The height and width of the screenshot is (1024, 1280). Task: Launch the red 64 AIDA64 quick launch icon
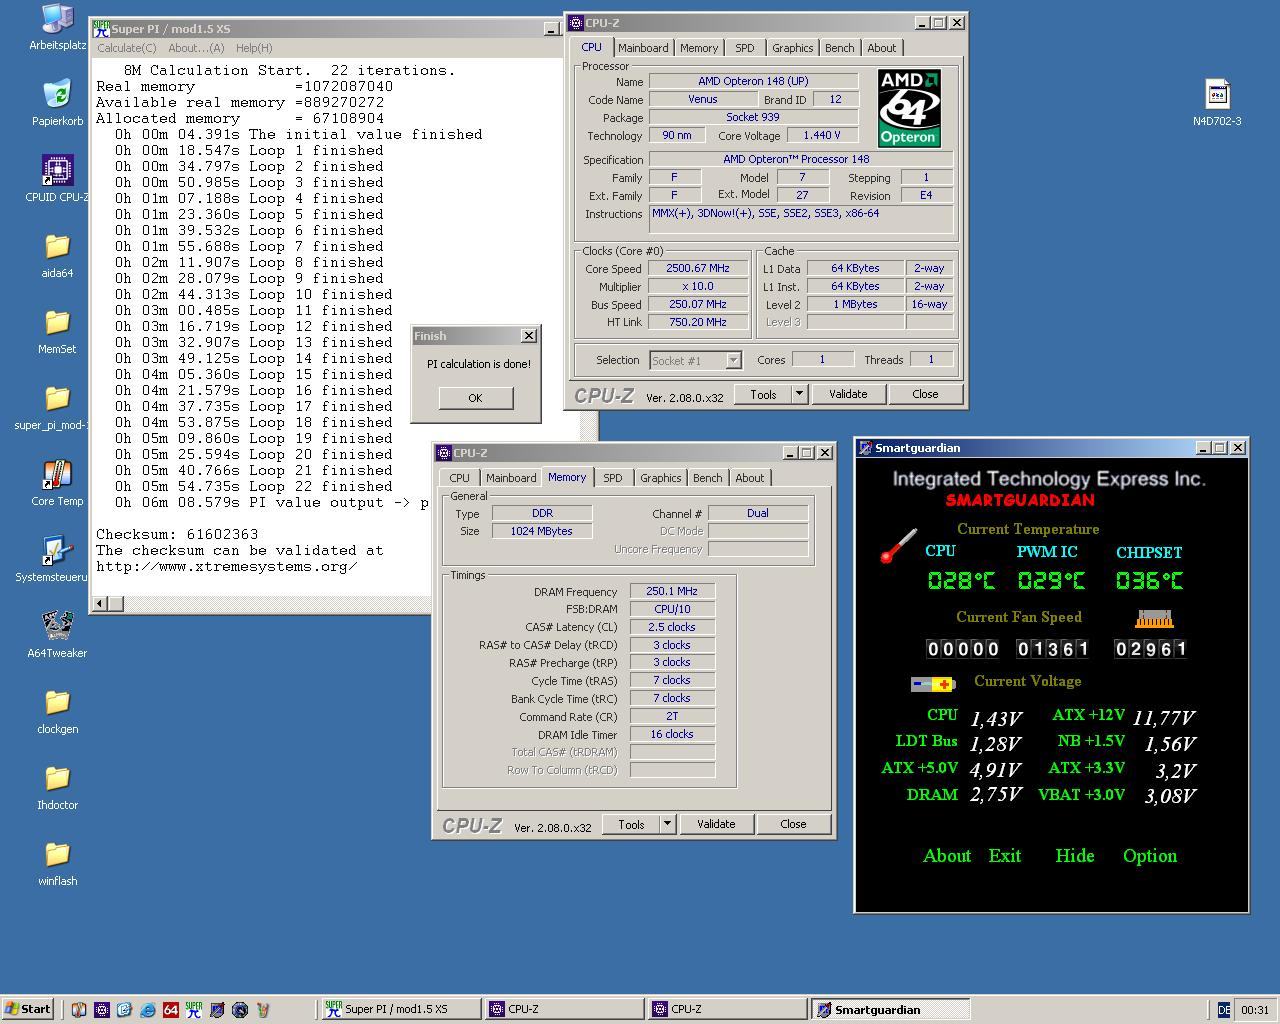tap(170, 1010)
